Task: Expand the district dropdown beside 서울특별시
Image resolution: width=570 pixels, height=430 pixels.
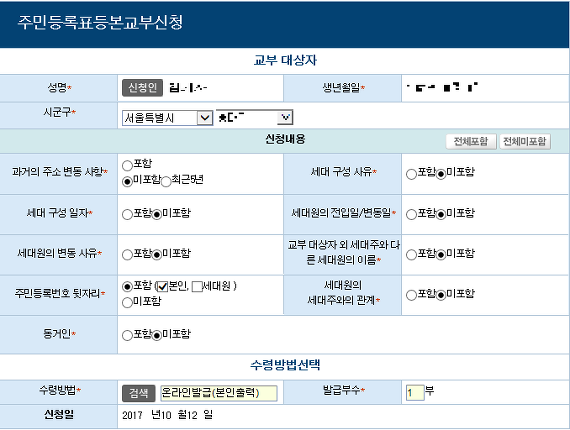Action: (x=254, y=117)
